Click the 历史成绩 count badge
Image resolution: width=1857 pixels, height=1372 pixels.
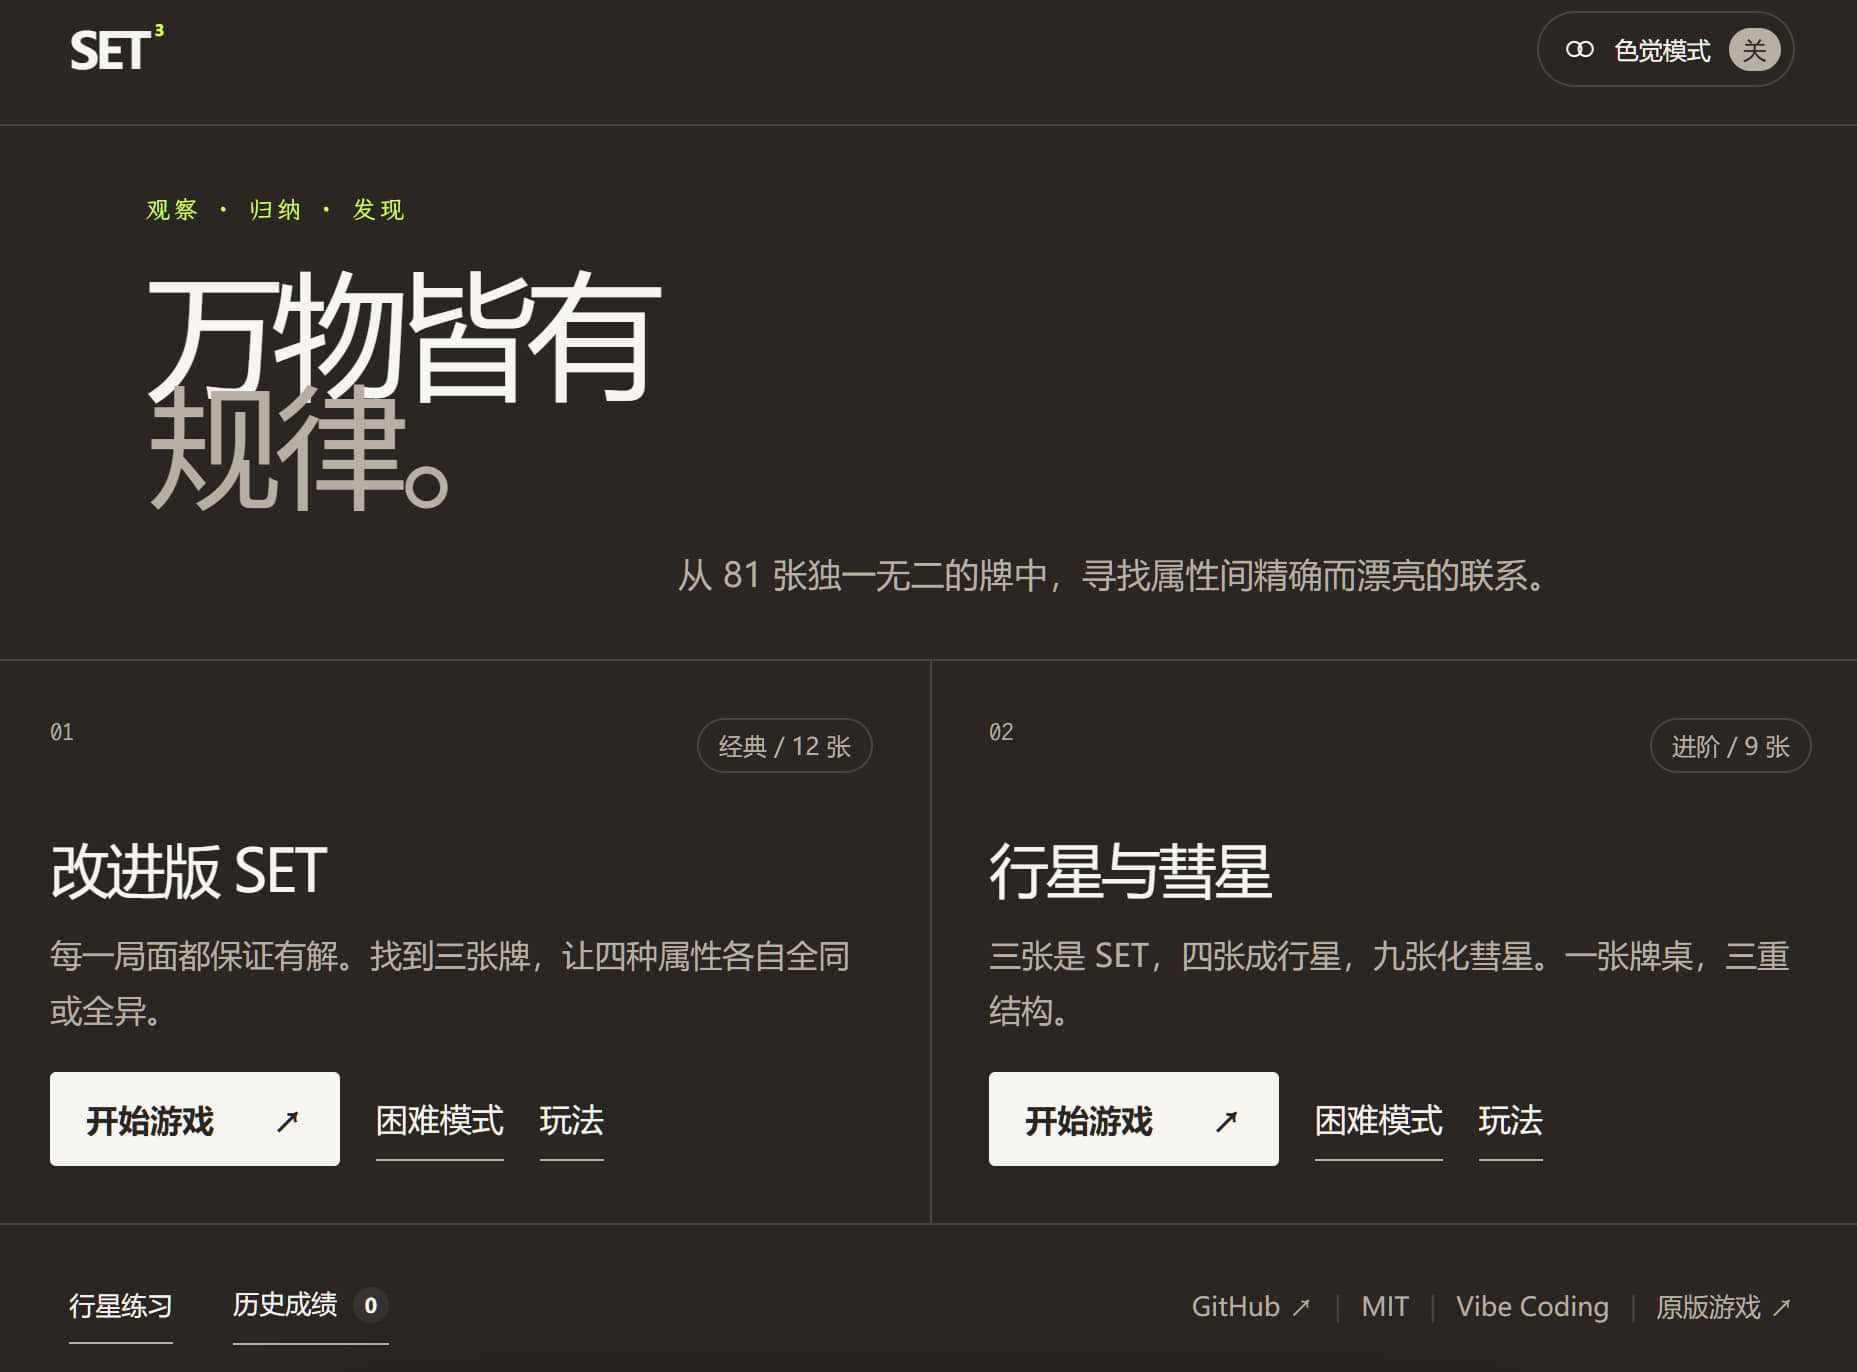[x=371, y=1305]
